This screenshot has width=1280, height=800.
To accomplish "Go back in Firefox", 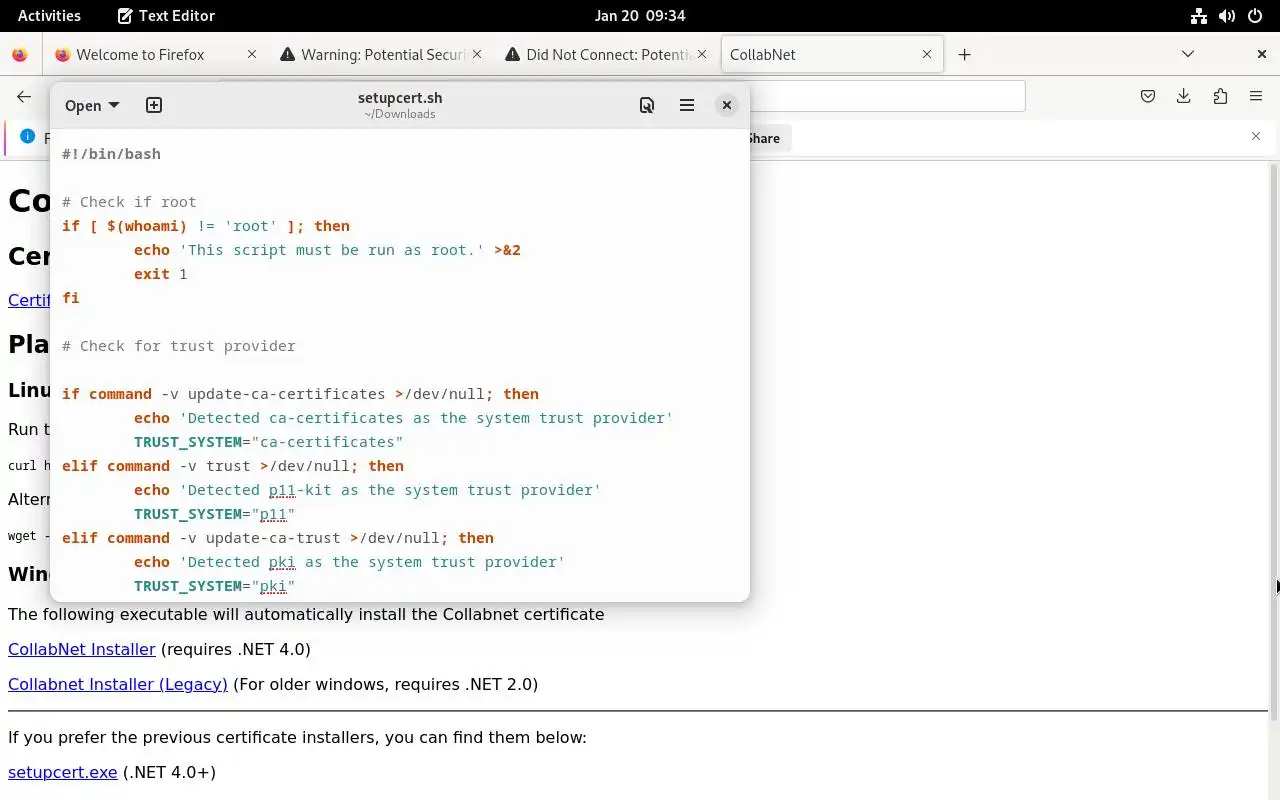I will [x=24, y=96].
